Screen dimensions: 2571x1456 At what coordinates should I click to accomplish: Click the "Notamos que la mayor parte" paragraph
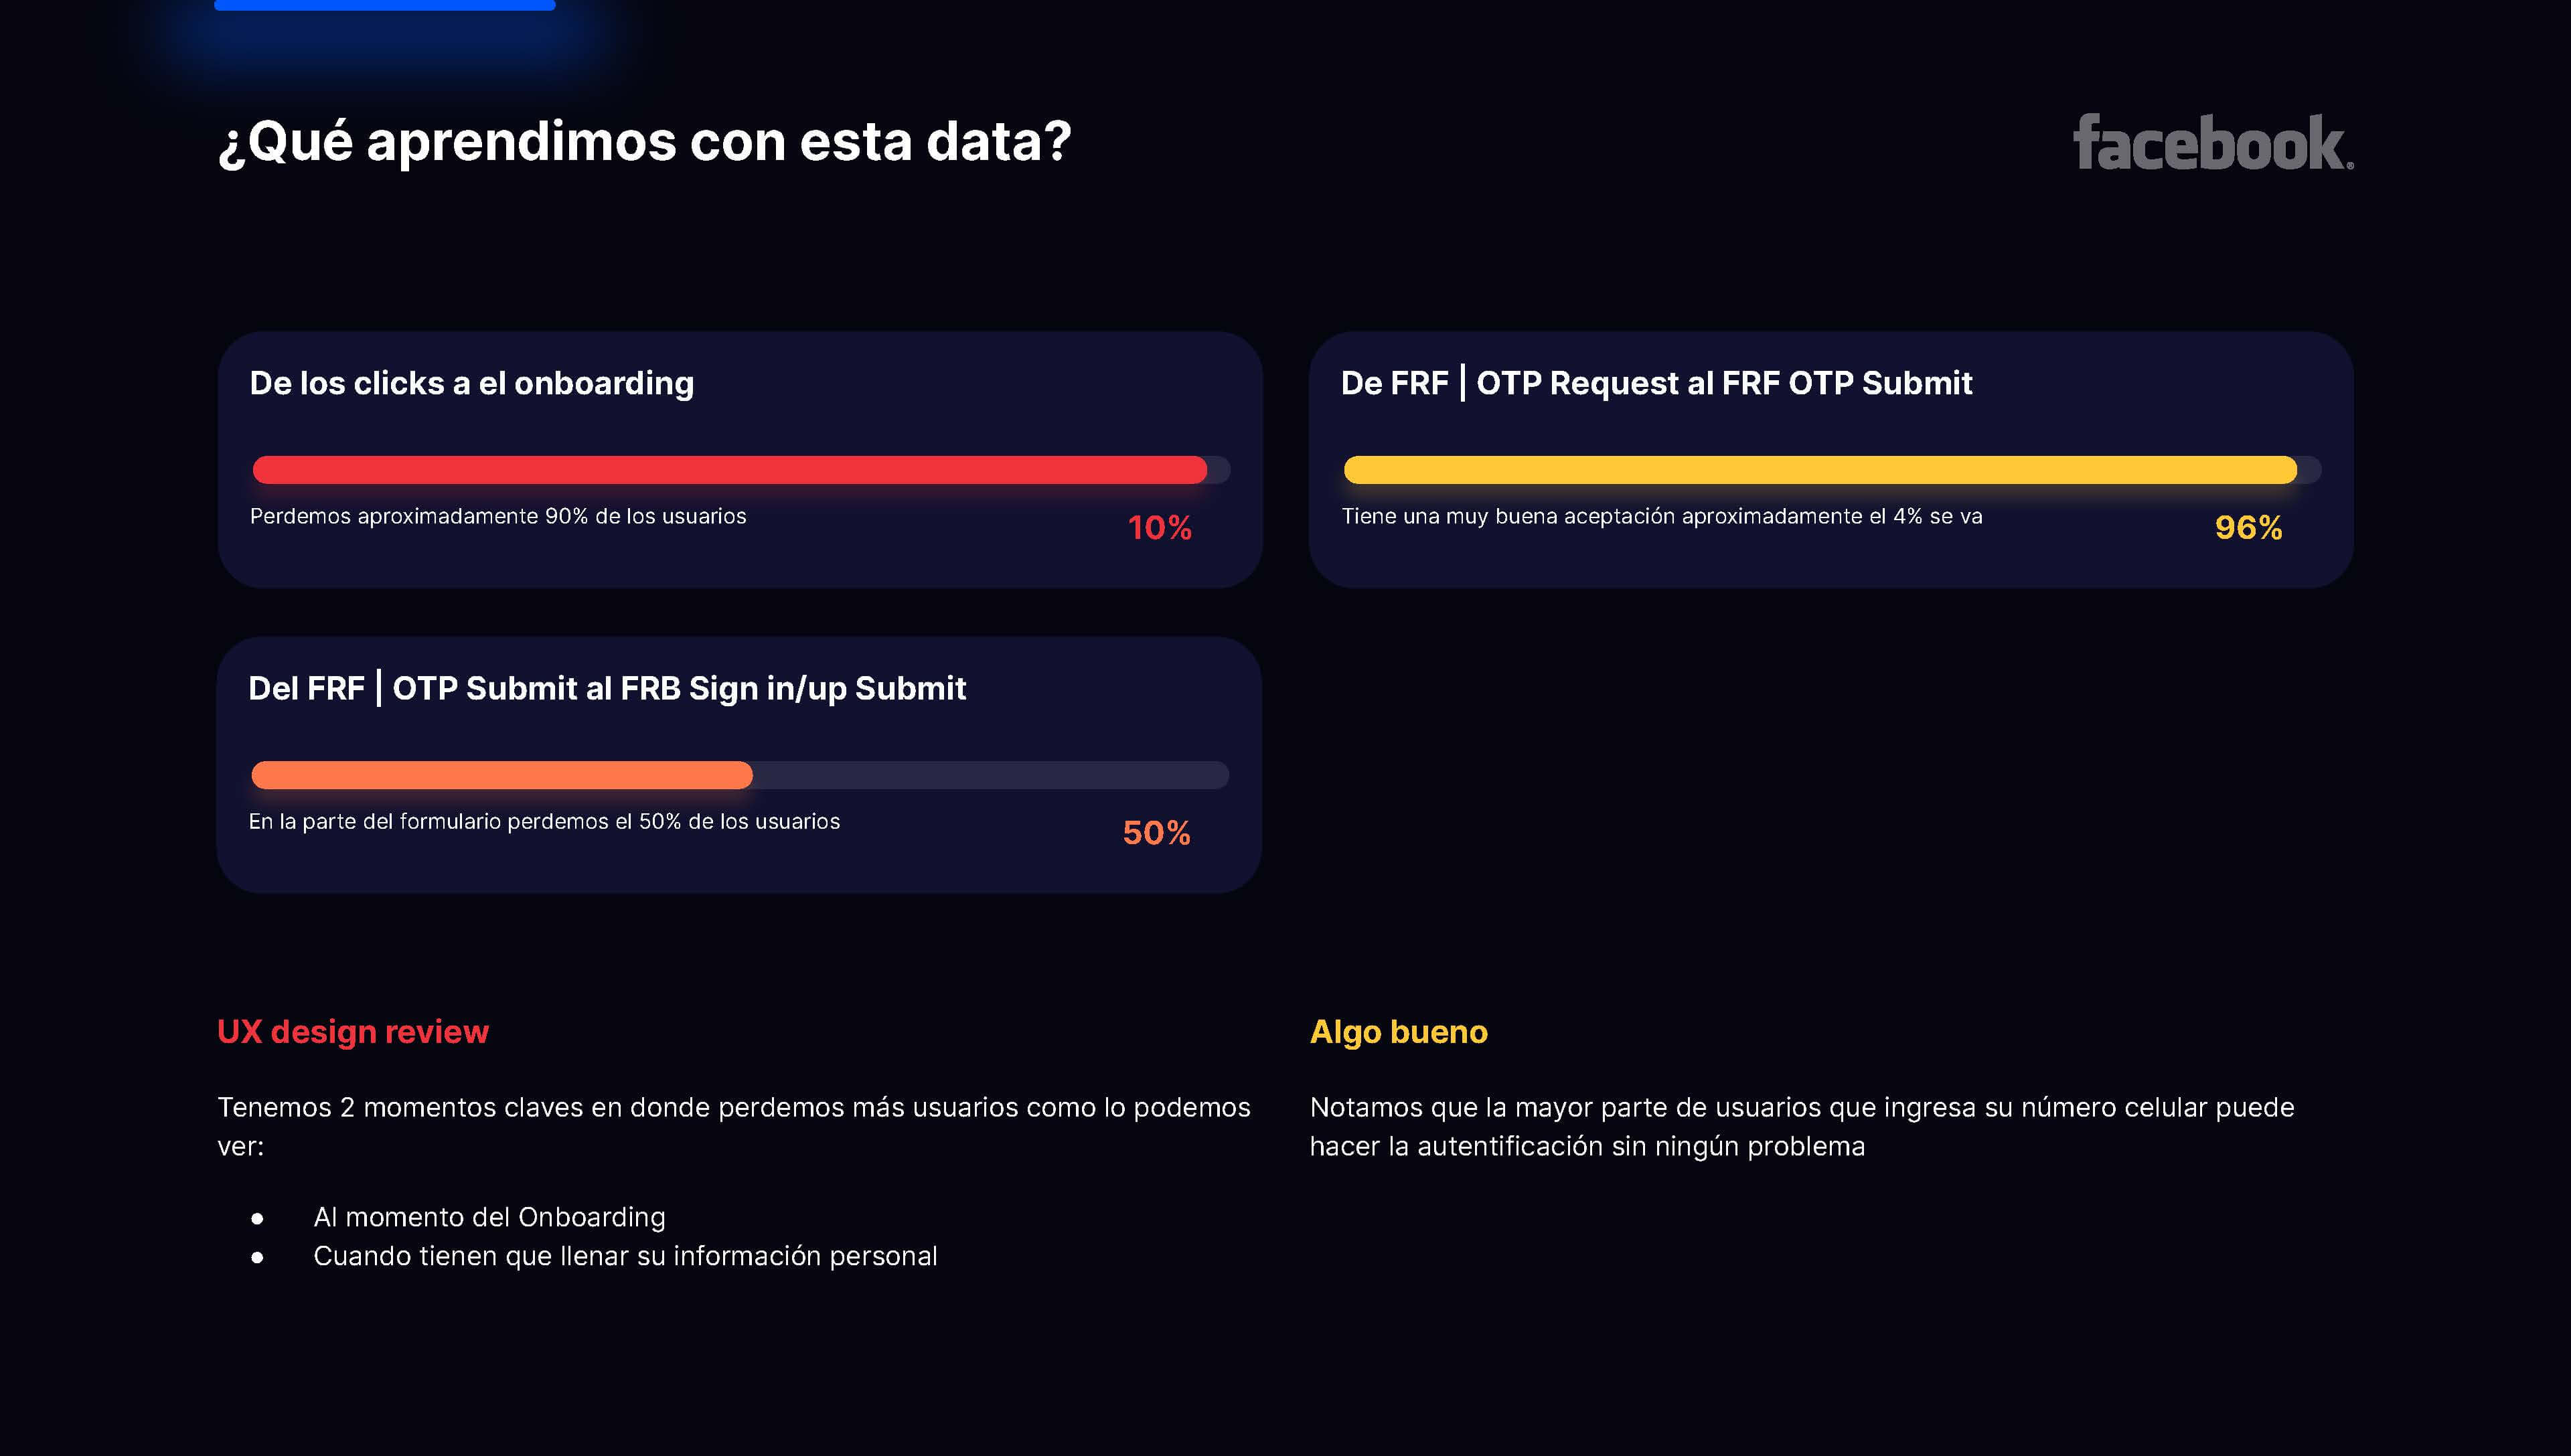[1801, 1126]
